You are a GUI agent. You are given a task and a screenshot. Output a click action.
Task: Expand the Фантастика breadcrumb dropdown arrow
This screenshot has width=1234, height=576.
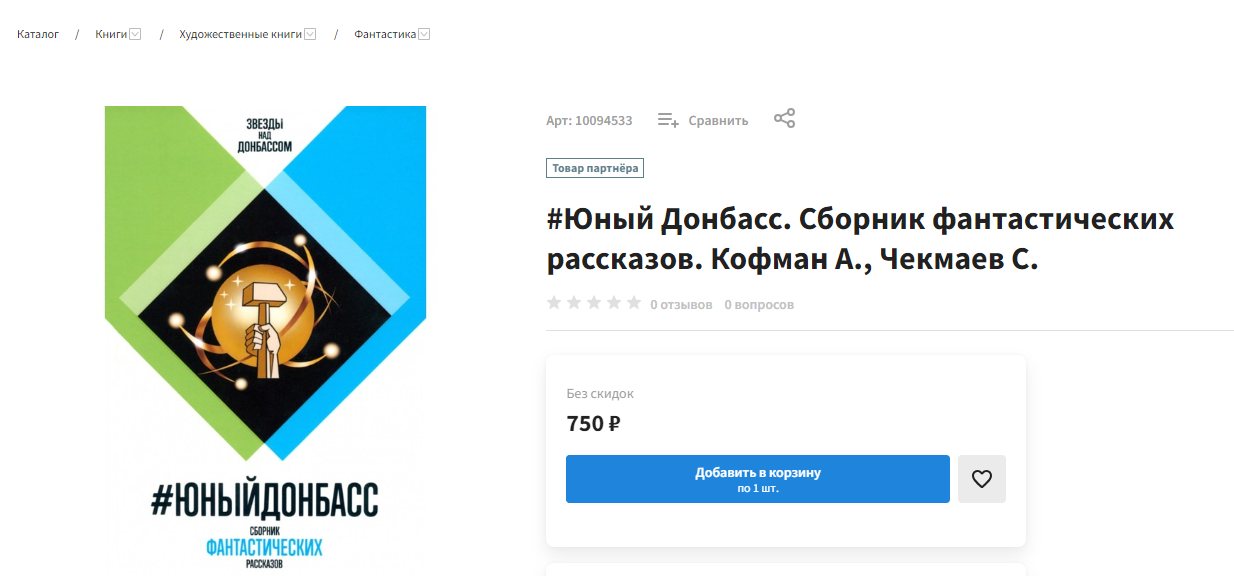pyautogui.click(x=424, y=34)
